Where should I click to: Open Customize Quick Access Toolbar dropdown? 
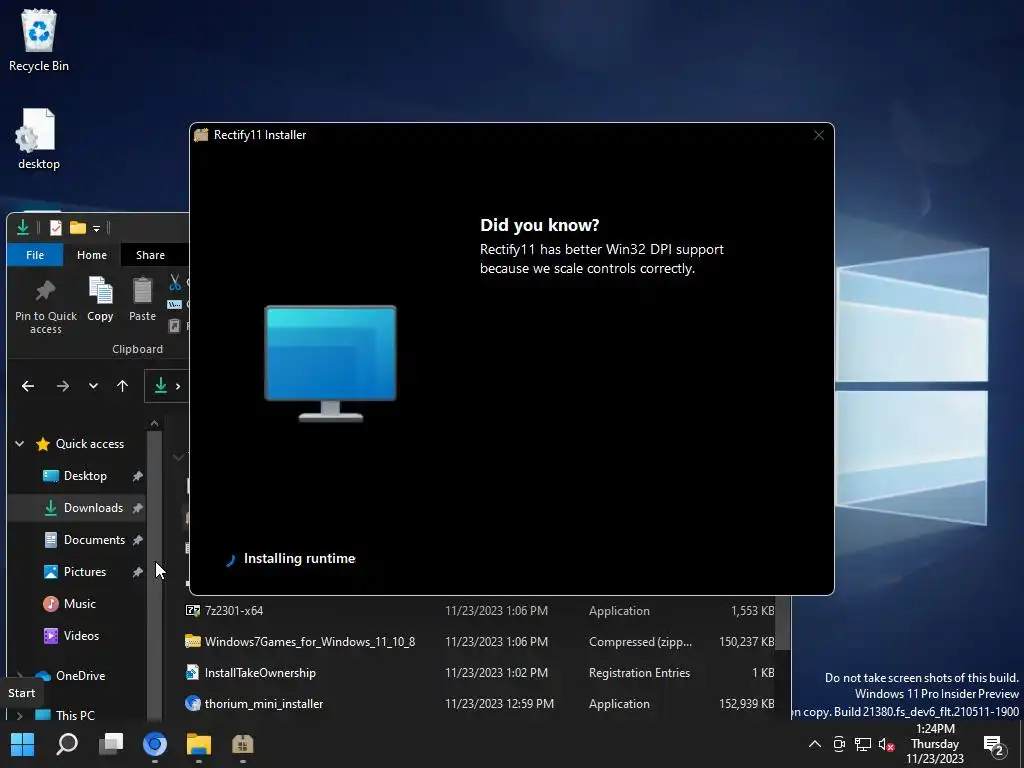click(96, 228)
